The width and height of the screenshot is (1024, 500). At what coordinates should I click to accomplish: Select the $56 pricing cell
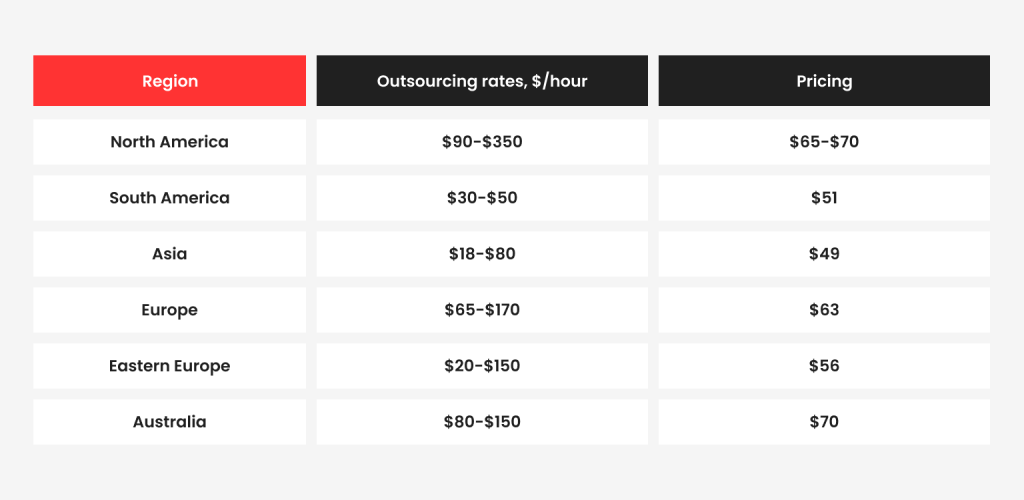tap(824, 366)
